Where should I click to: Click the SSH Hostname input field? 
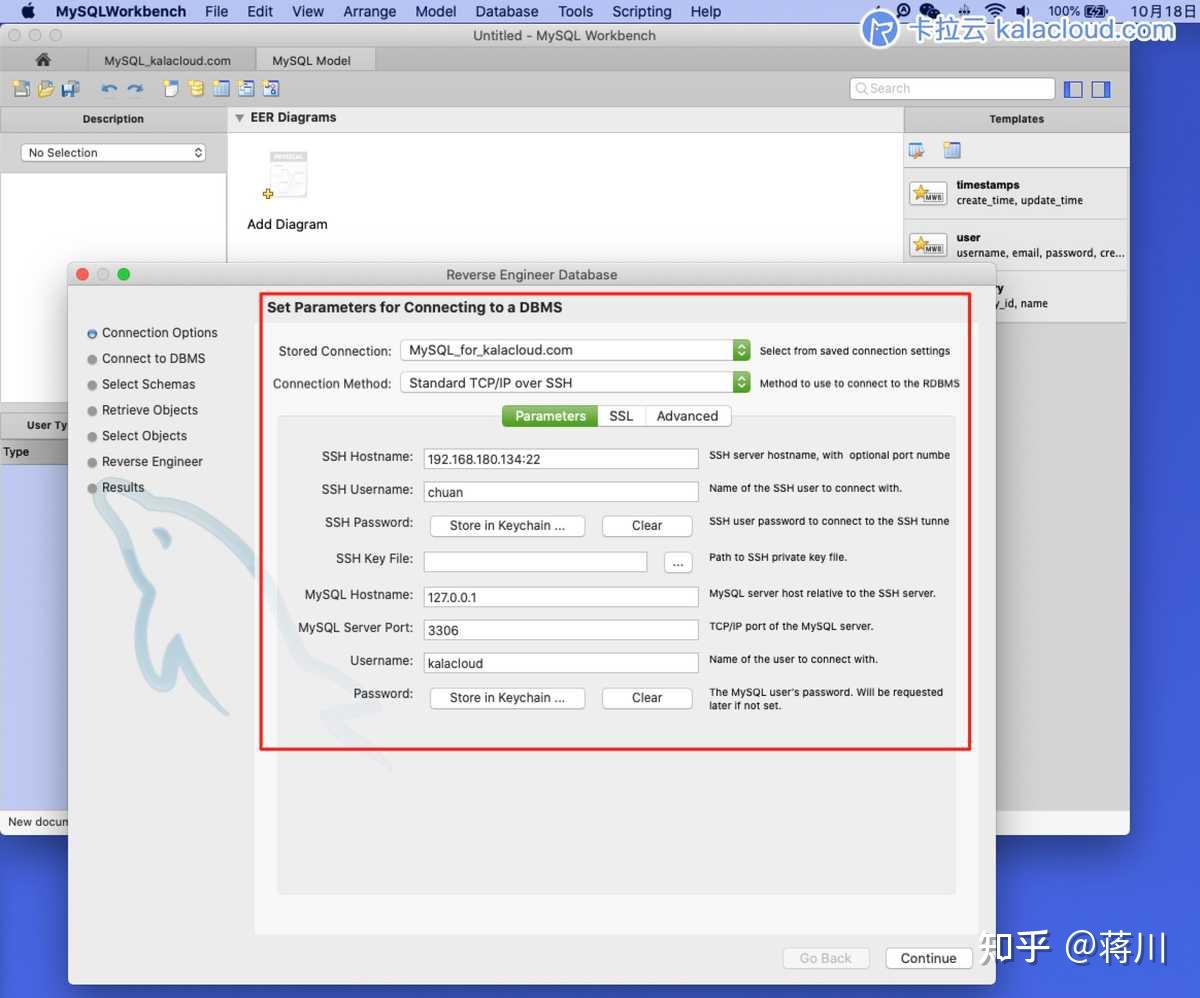pyautogui.click(x=561, y=459)
